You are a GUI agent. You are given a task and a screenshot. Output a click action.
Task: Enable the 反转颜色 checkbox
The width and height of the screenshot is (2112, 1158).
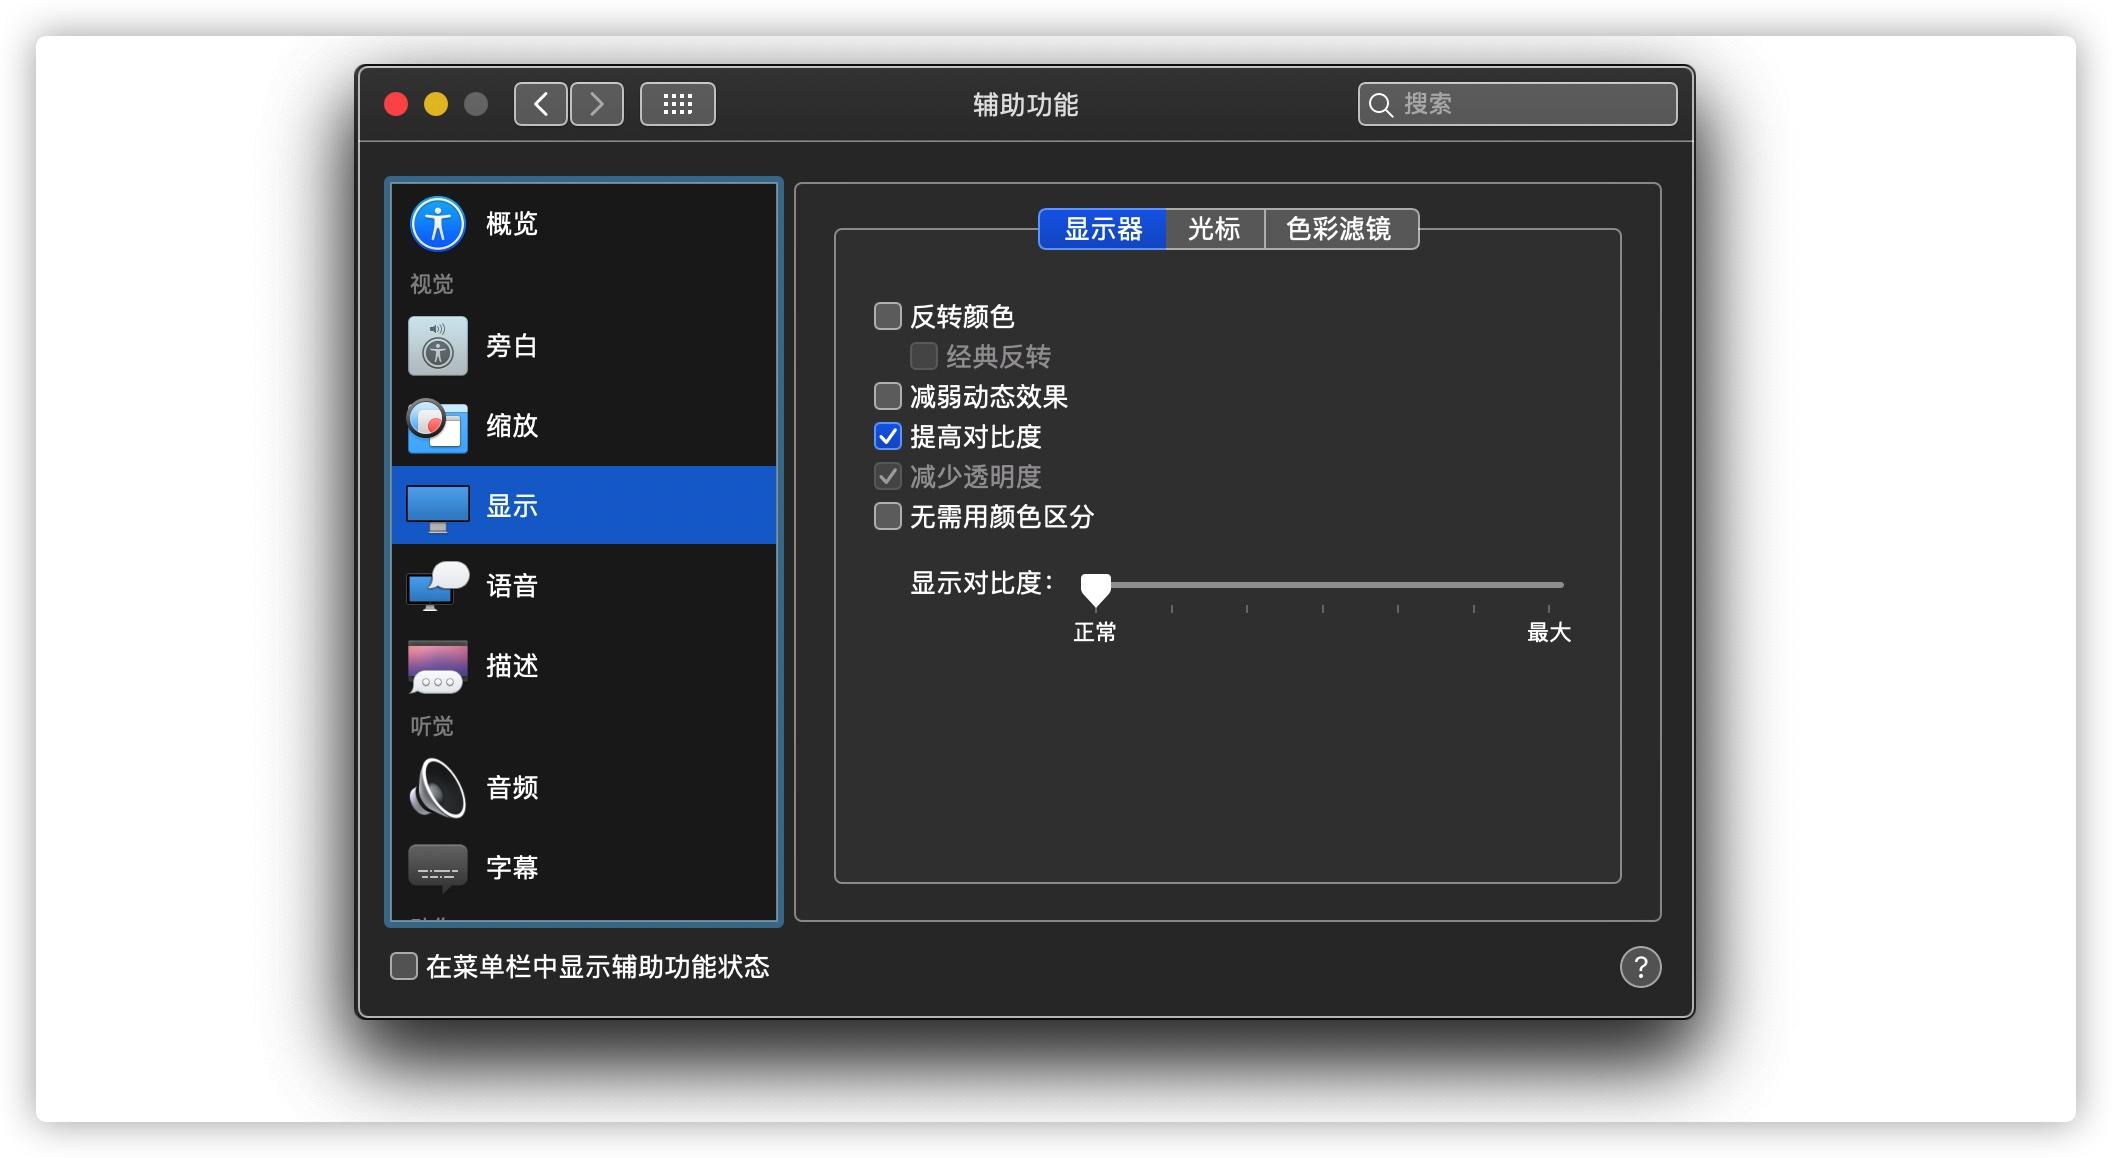(888, 317)
